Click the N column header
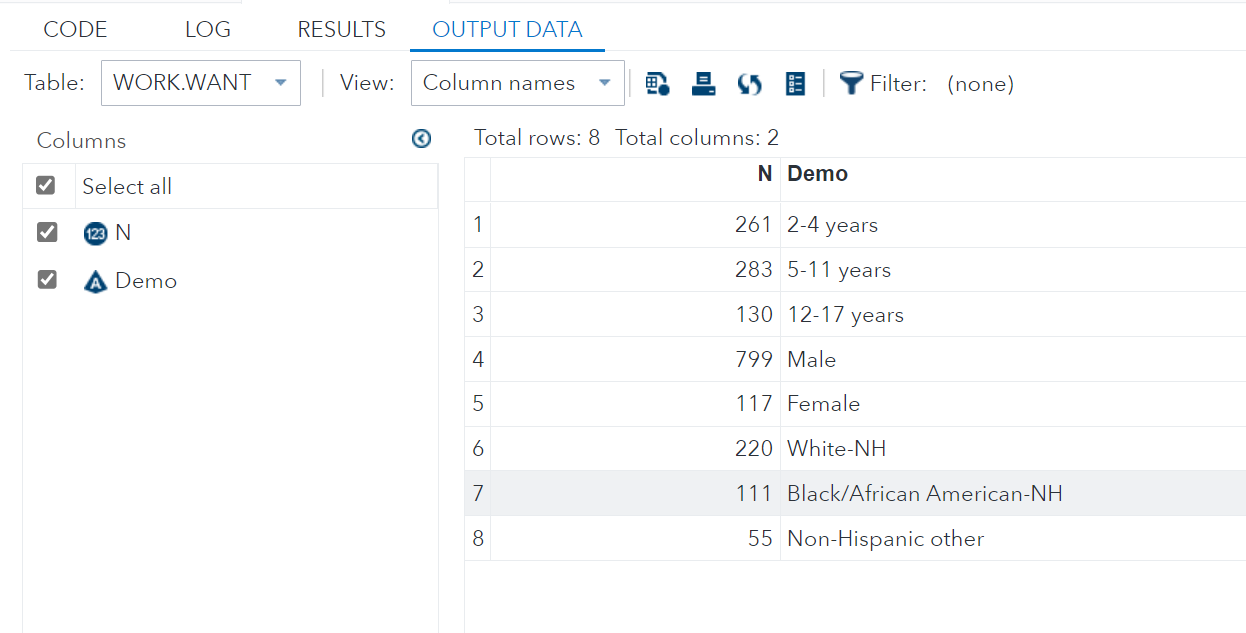This screenshot has width=1246, height=633. point(764,174)
